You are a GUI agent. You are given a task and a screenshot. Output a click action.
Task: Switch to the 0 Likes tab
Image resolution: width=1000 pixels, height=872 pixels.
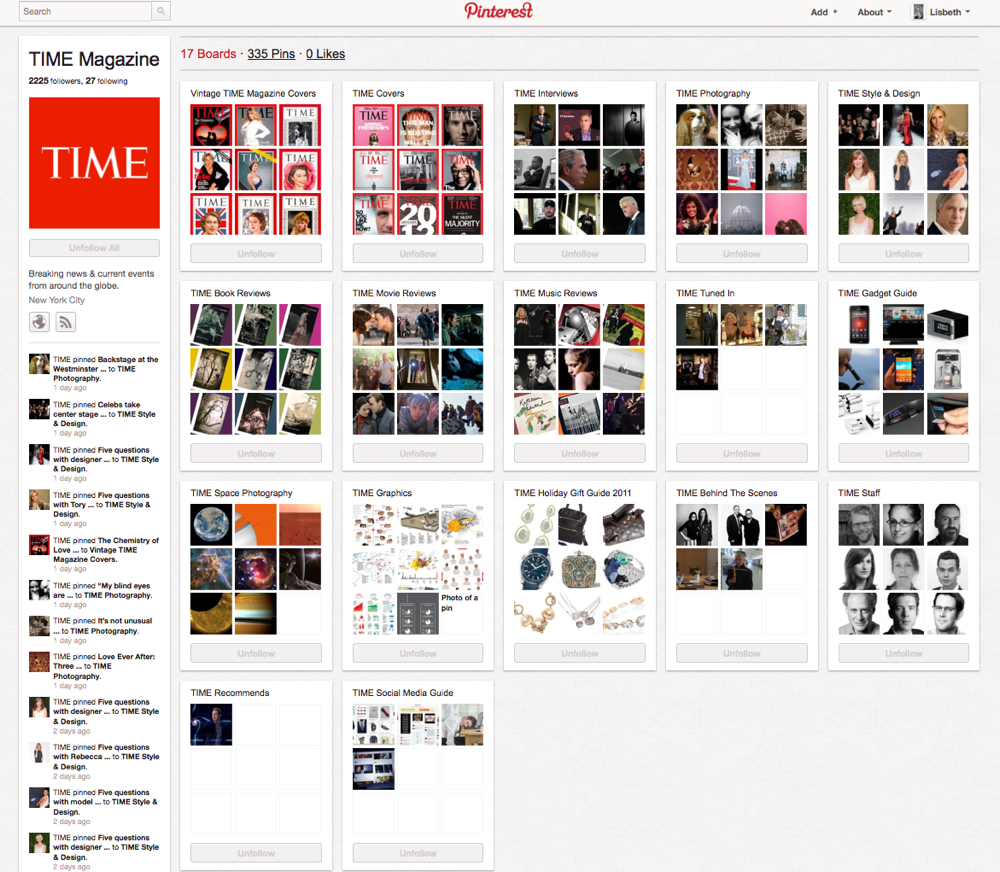pyautogui.click(x=325, y=54)
